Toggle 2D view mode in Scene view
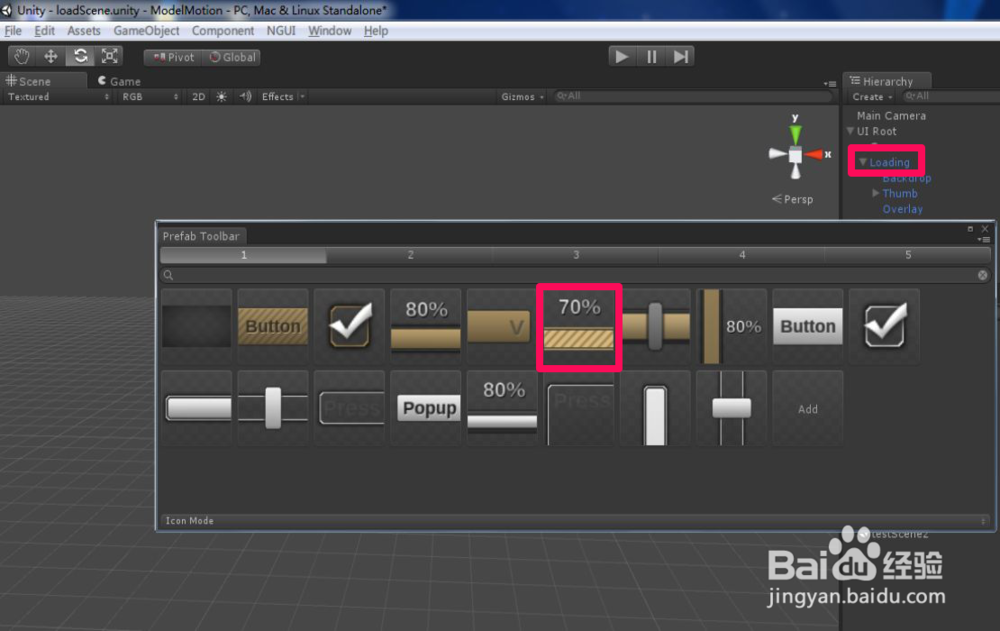This screenshot has width=1000, height=631. 198,96
